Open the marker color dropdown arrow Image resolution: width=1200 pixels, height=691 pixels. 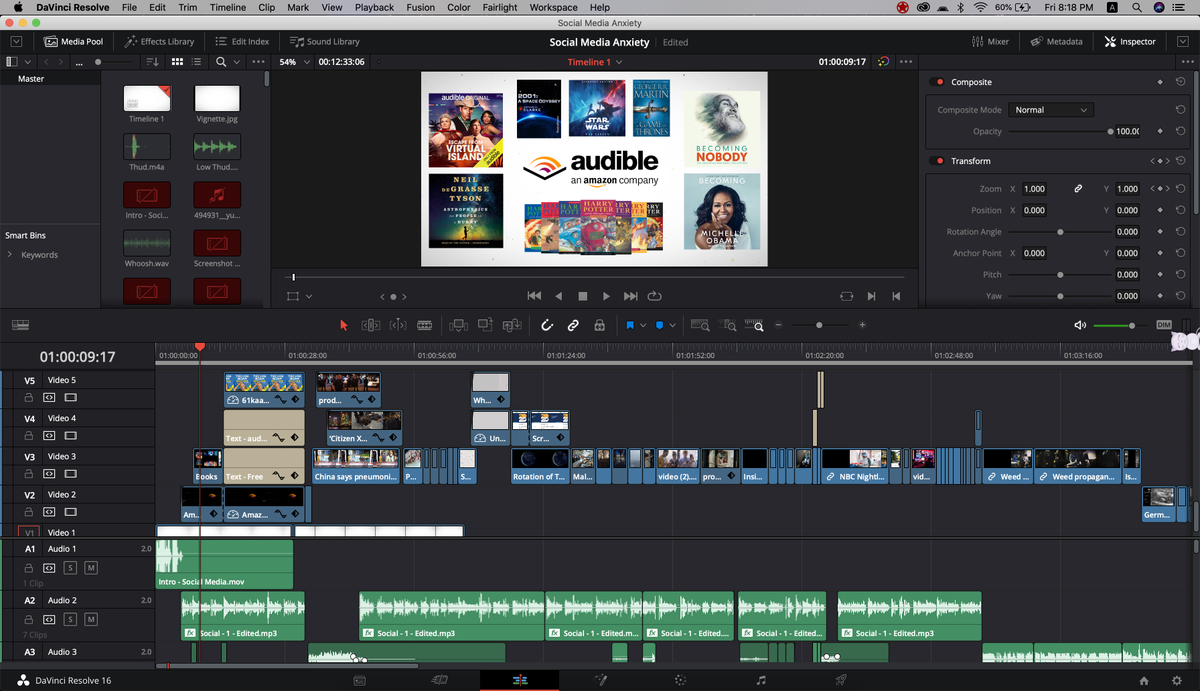click(673, 325)
